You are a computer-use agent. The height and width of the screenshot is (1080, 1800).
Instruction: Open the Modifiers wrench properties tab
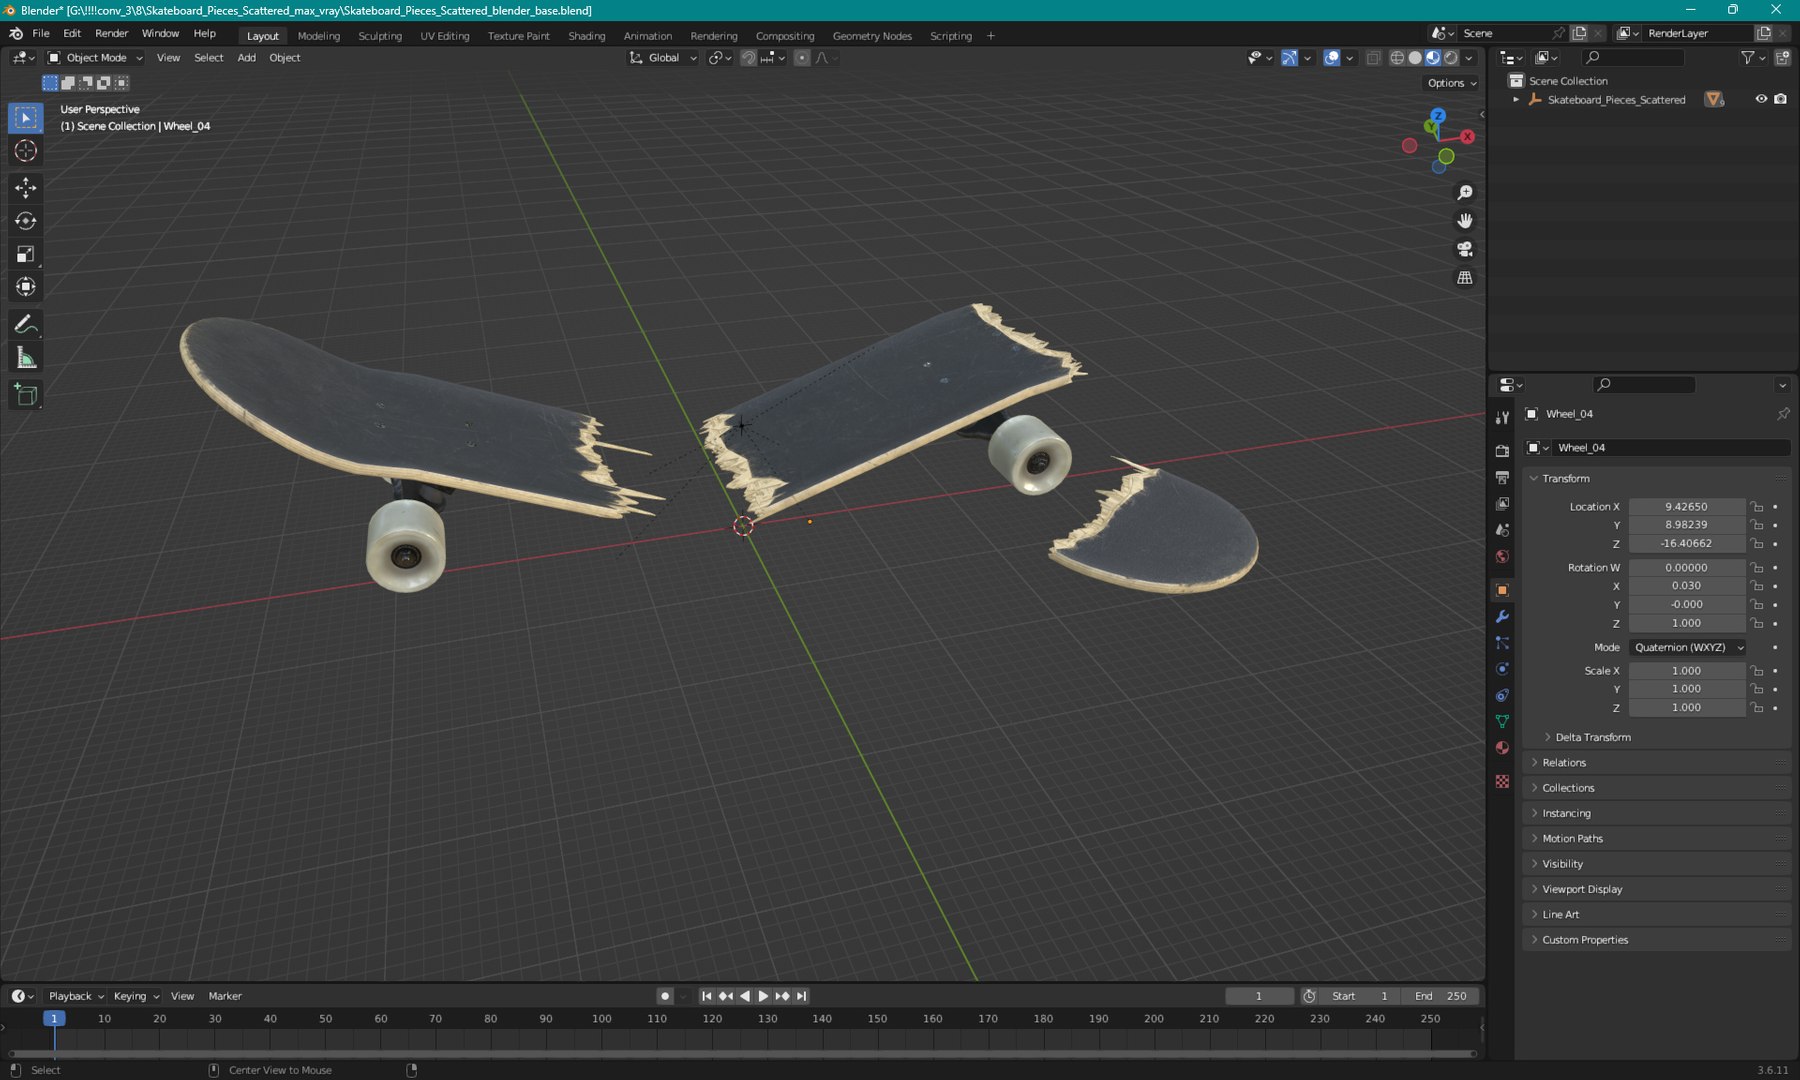tap(1502, 617)
